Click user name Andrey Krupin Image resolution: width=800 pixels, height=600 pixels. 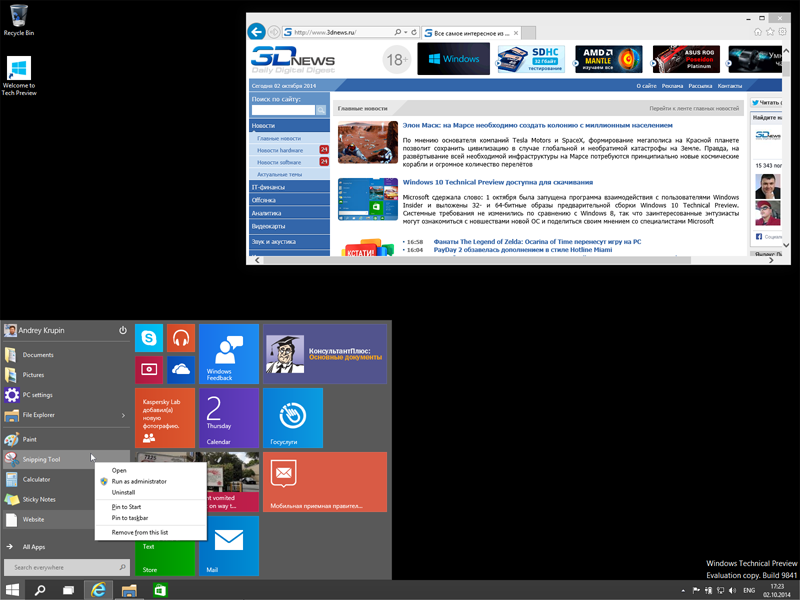tap(41, 330)
